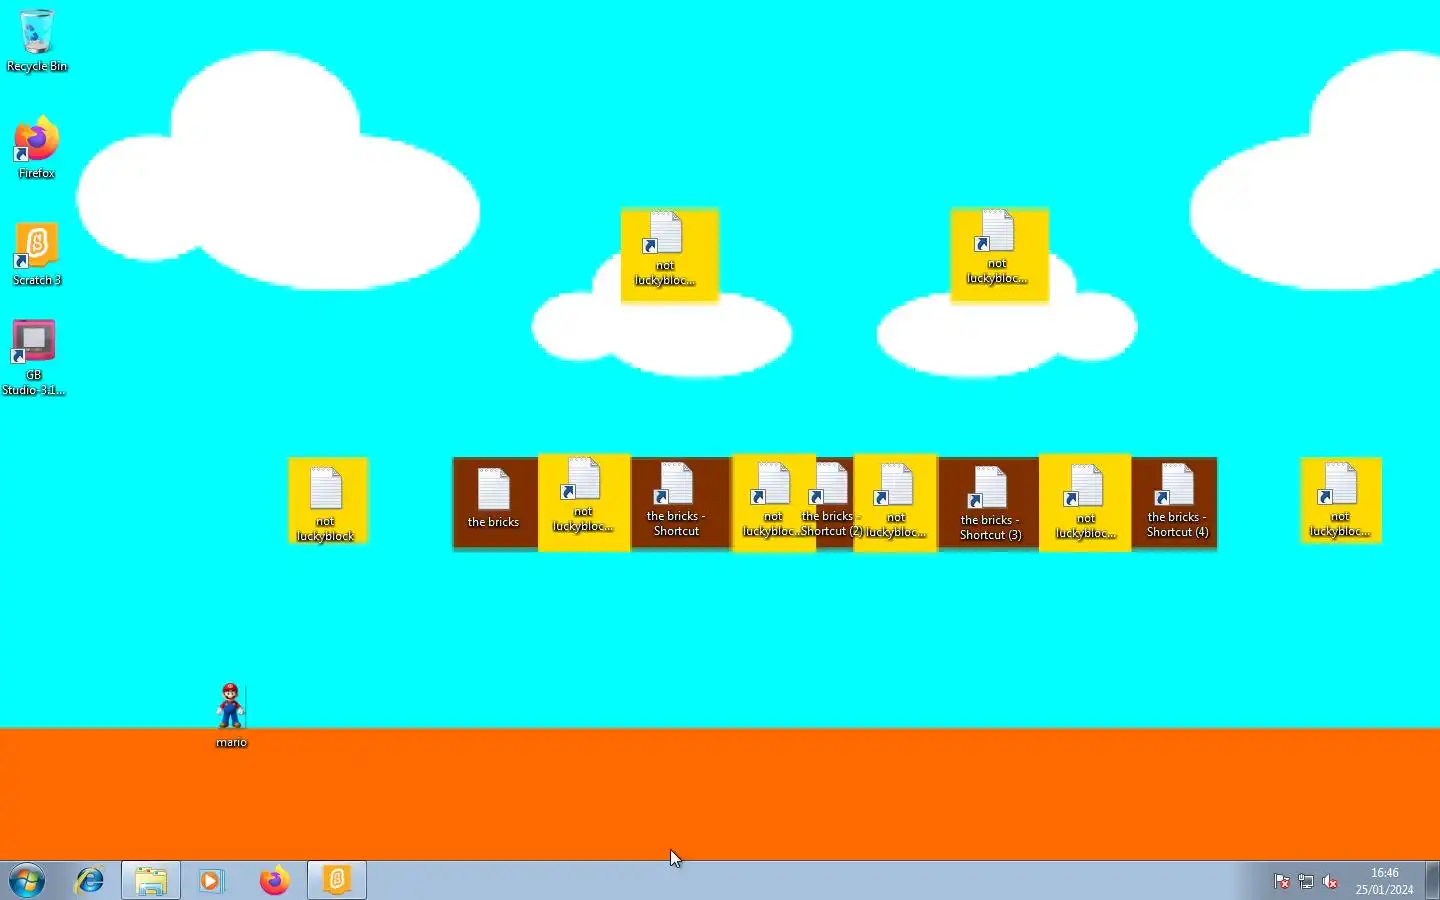Click the muted volume icon in tray
Image resolution: width=1440 pixels, height=900 pixels.
(x=1330, y=881)
